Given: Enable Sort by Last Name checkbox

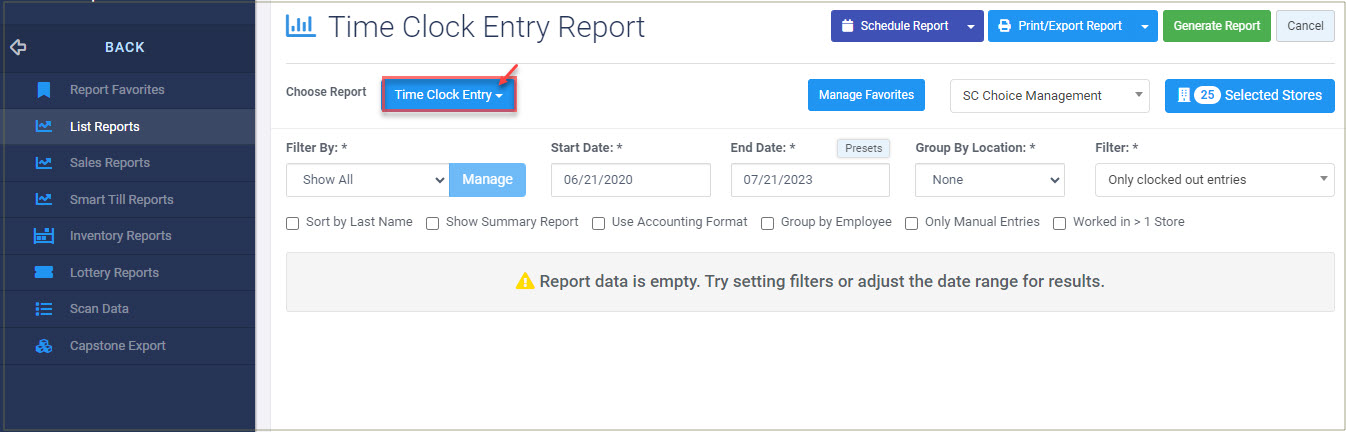Looking at the screenshot, I should click(293, 223).
